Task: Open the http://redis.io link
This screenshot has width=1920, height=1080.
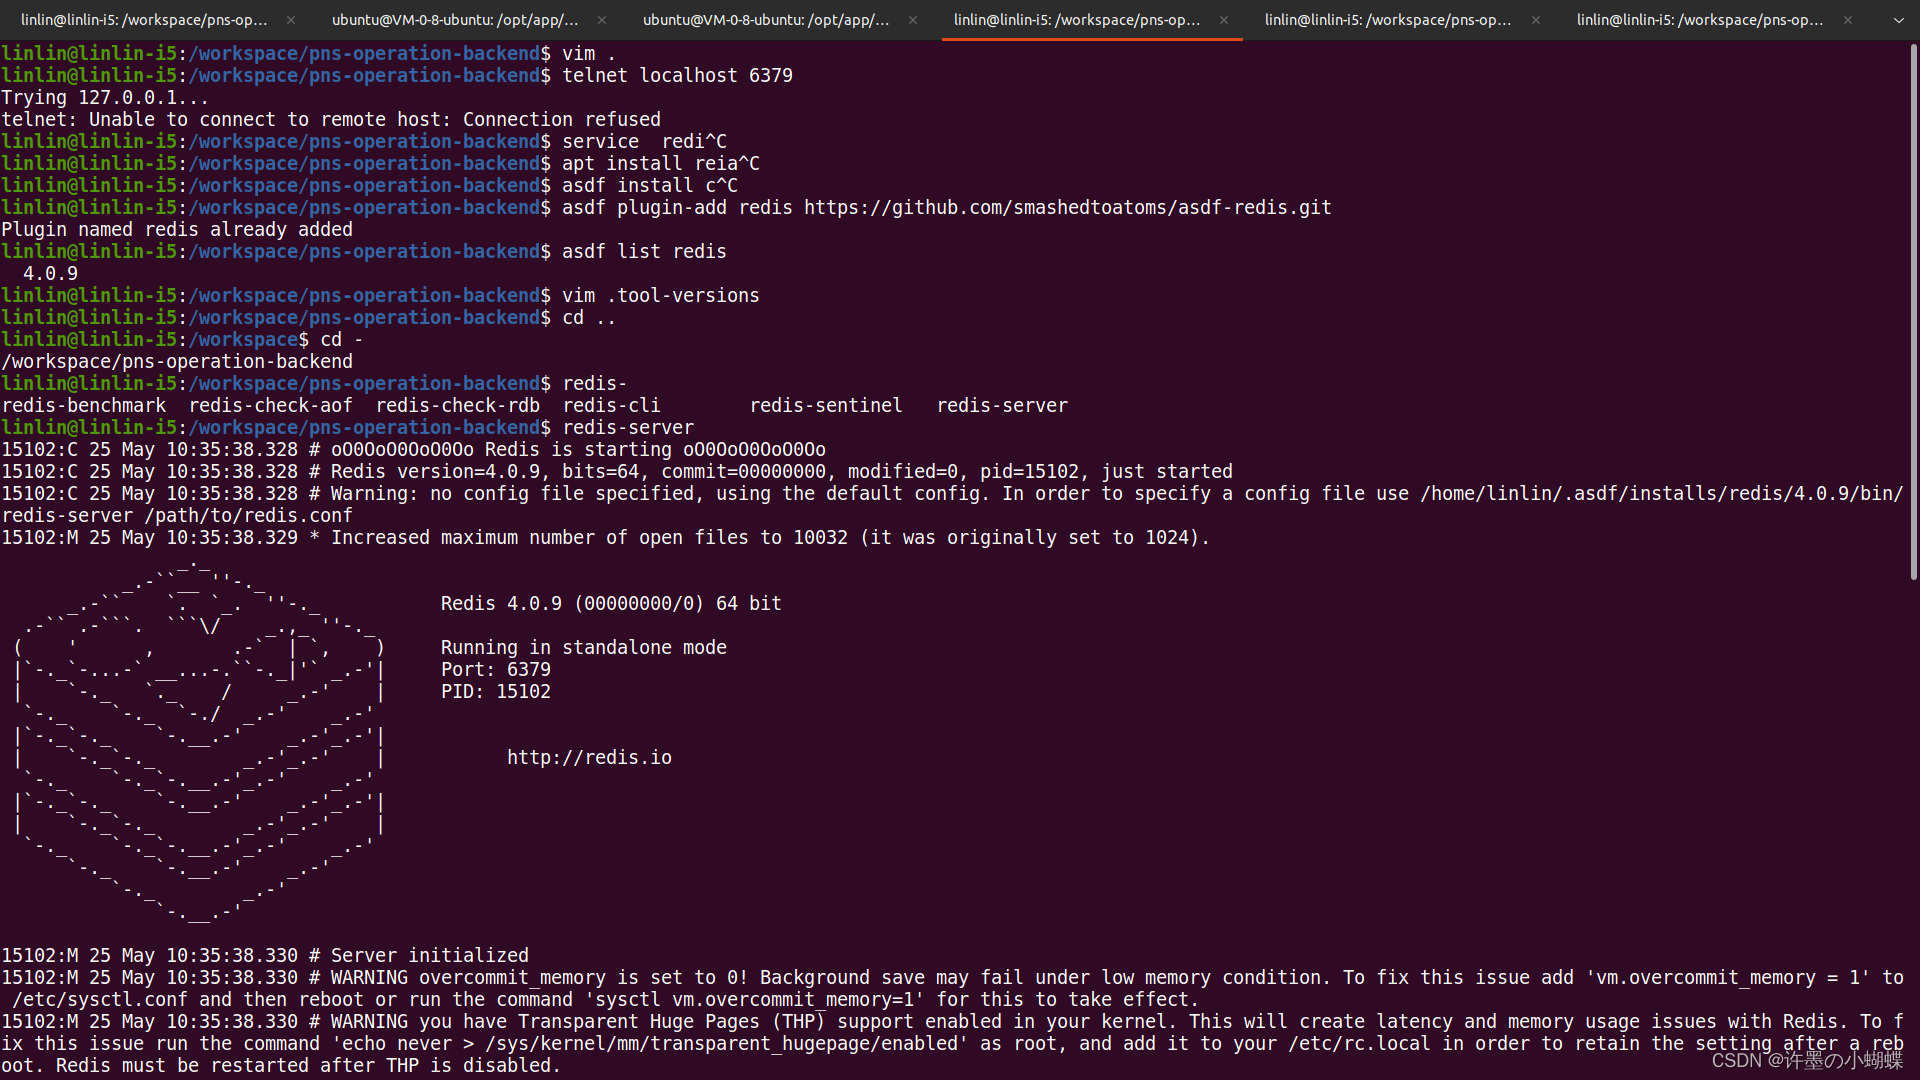Action: (x=589, y=757)
